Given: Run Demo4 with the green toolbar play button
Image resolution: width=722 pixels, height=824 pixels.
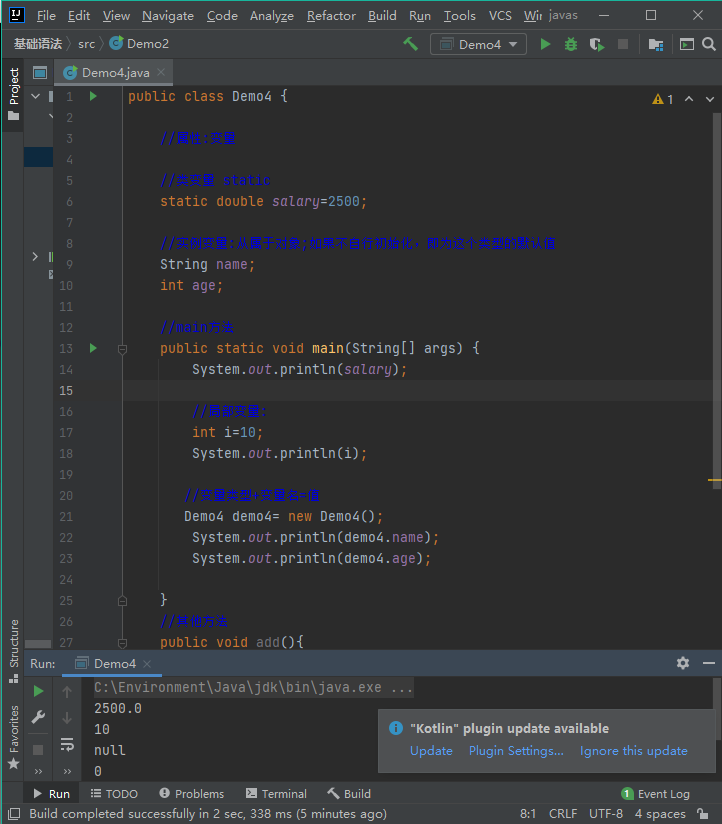Looking at the screenshot, I should click(x=545, y=44).
